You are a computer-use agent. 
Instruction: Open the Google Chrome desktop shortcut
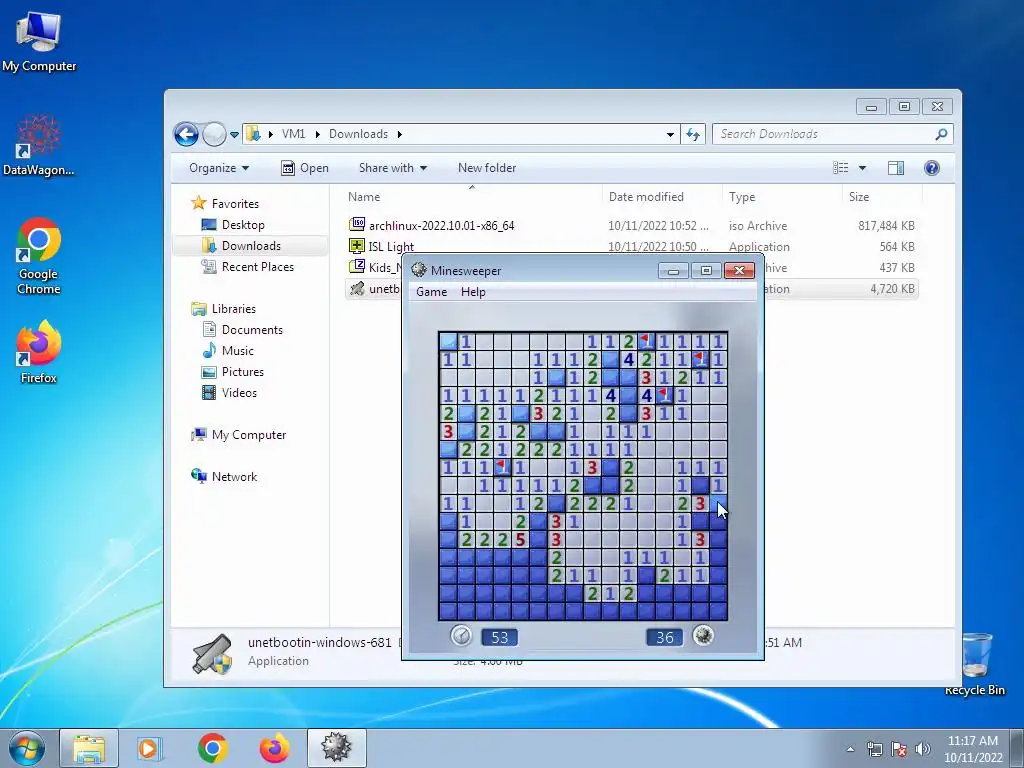point(39,256)
